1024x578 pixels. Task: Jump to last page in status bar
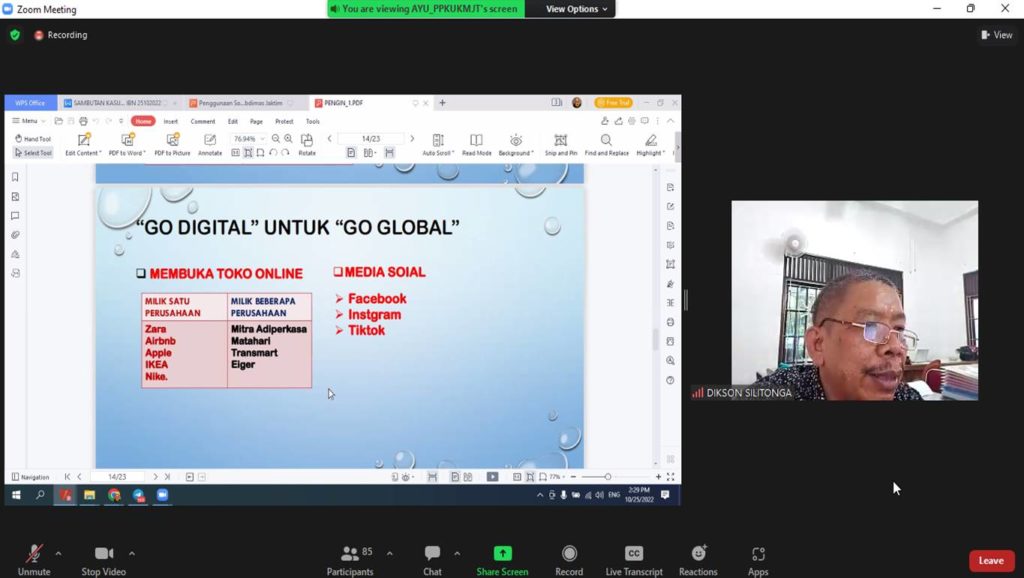pos(167,477)
